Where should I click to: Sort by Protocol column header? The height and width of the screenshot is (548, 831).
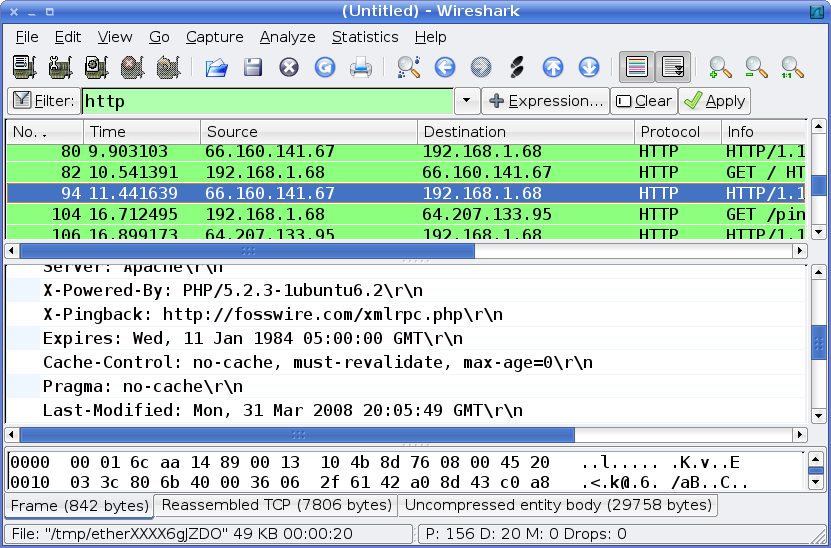pyautogui.click(x=677, y=132)
